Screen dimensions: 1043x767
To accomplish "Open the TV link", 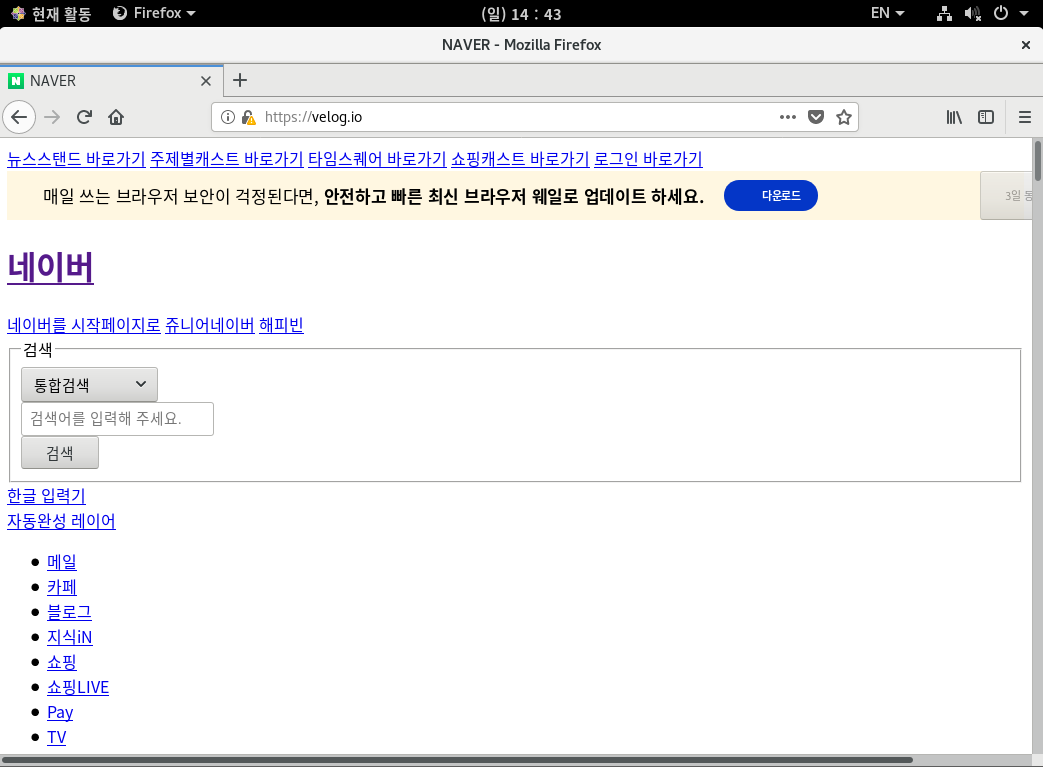I will click(57, 737).
